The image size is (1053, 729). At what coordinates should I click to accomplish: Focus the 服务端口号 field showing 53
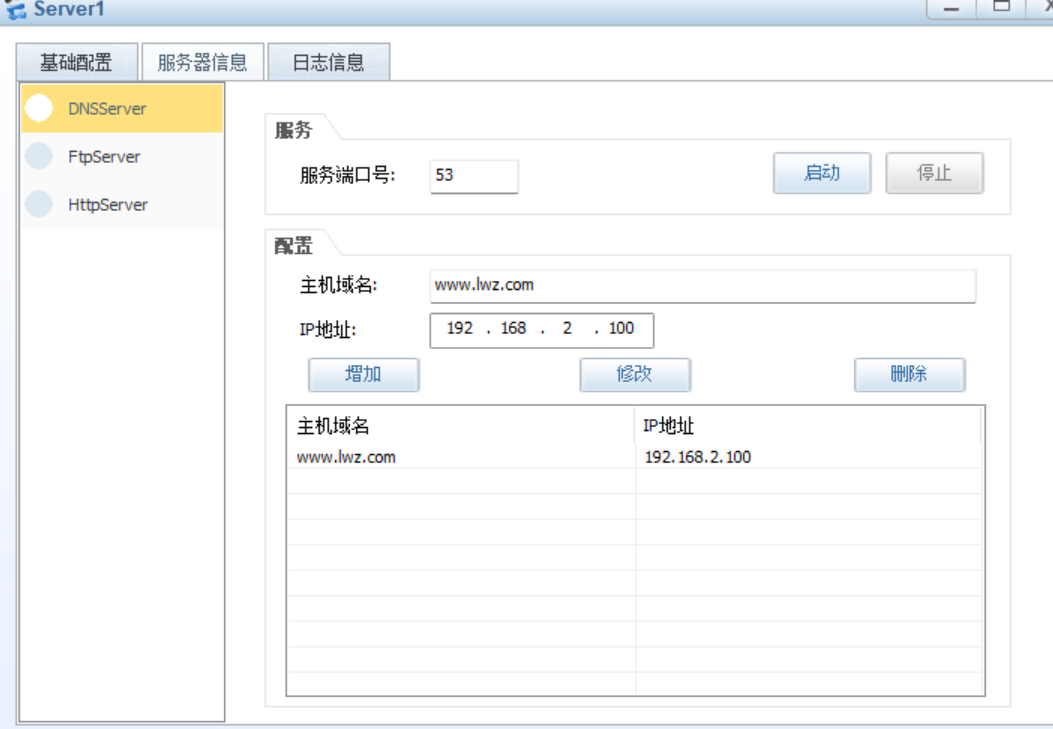click(474, 176)
